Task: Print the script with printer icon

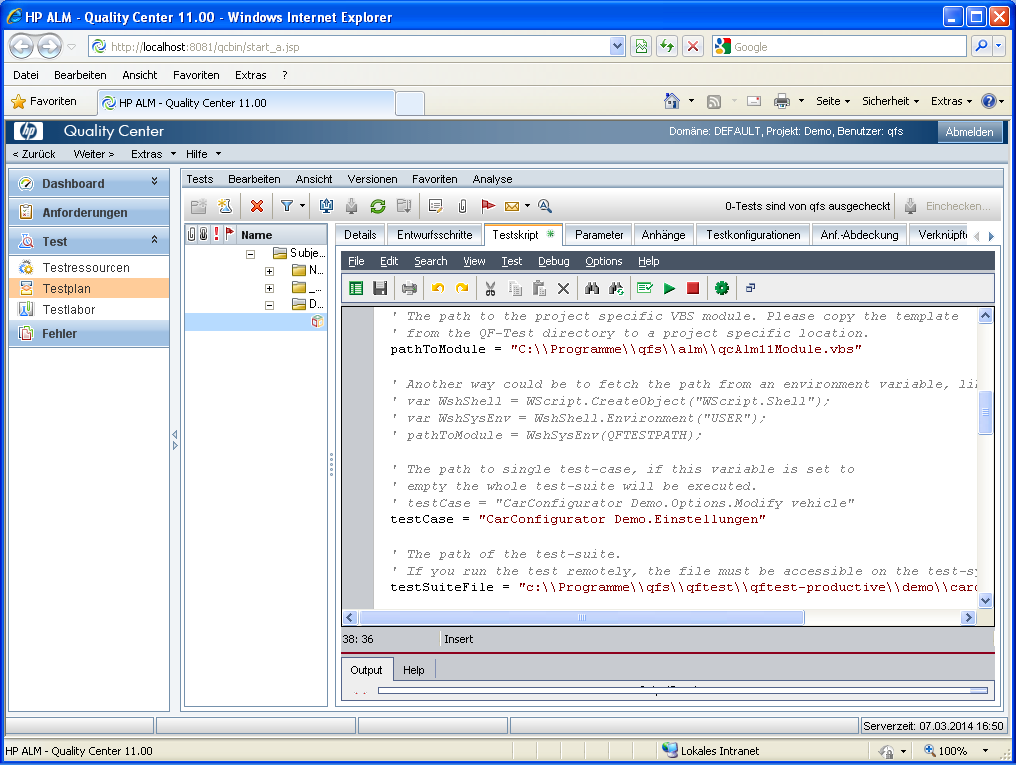Action: click(409, 289)
